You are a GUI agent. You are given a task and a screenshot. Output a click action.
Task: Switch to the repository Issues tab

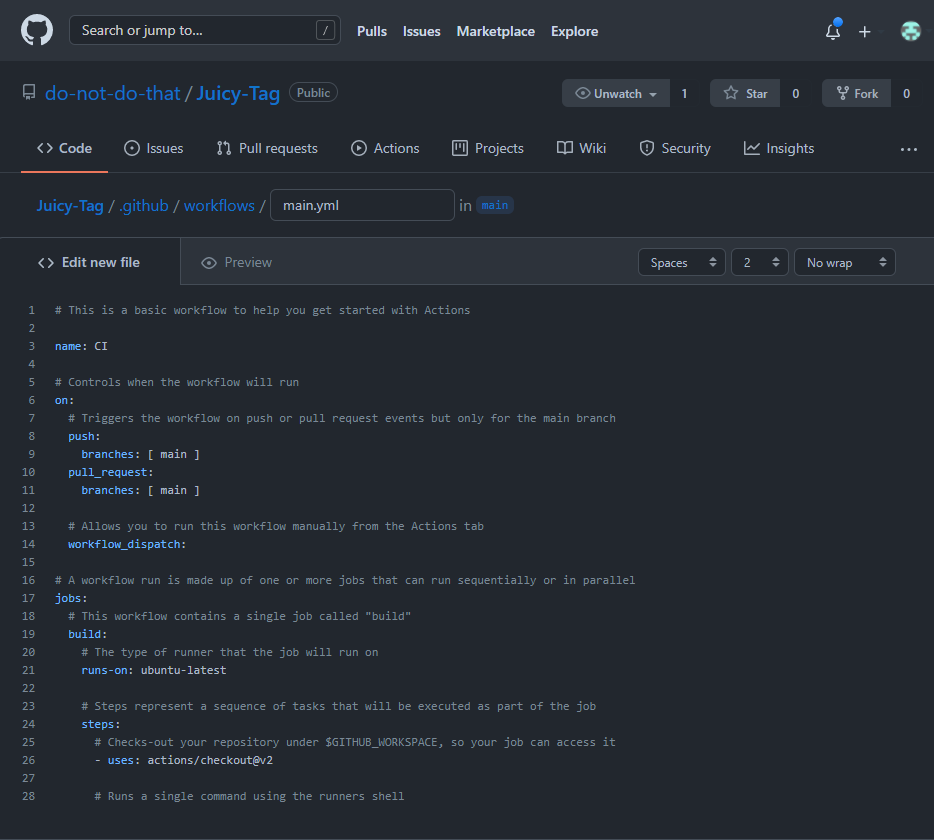(x=154, y=148)
